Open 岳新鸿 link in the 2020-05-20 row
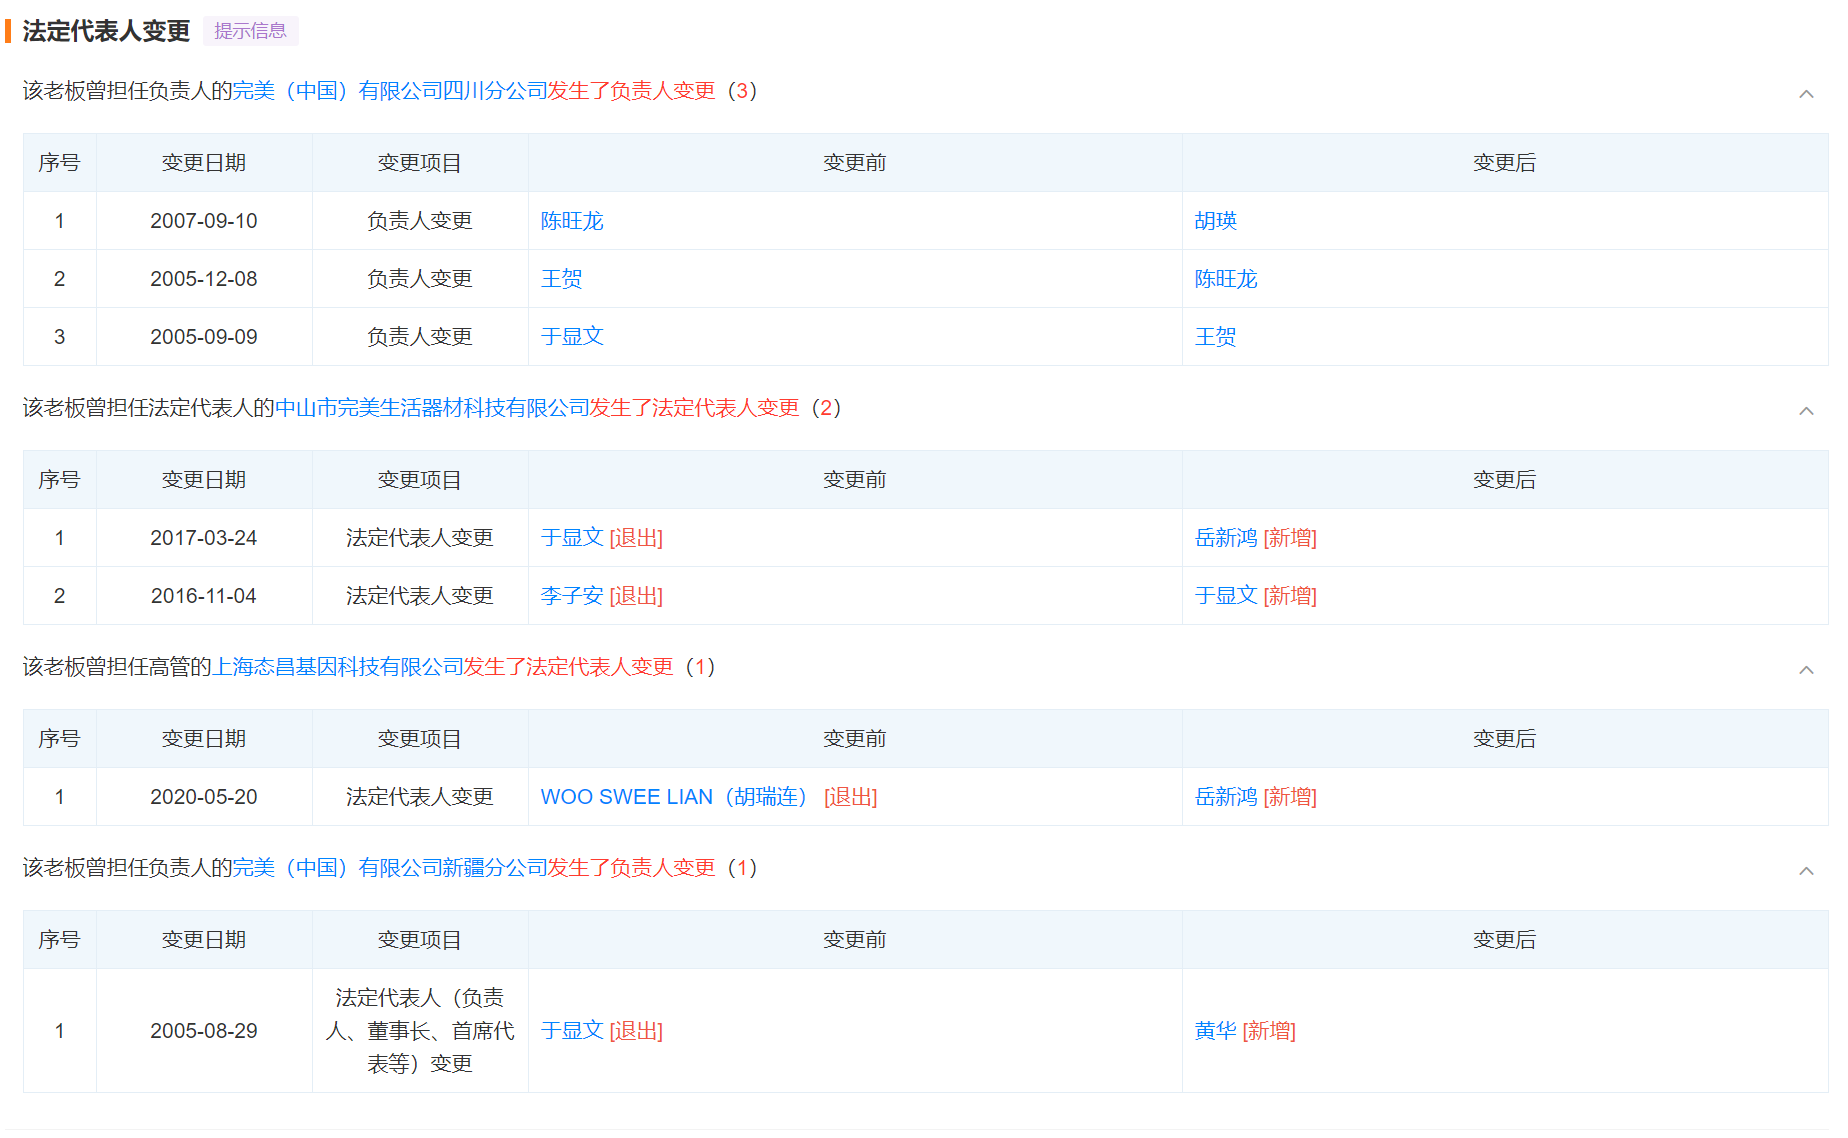Image resolution: width=1848 pixels, height=1138 pixels. click(x=1226, y=797)
